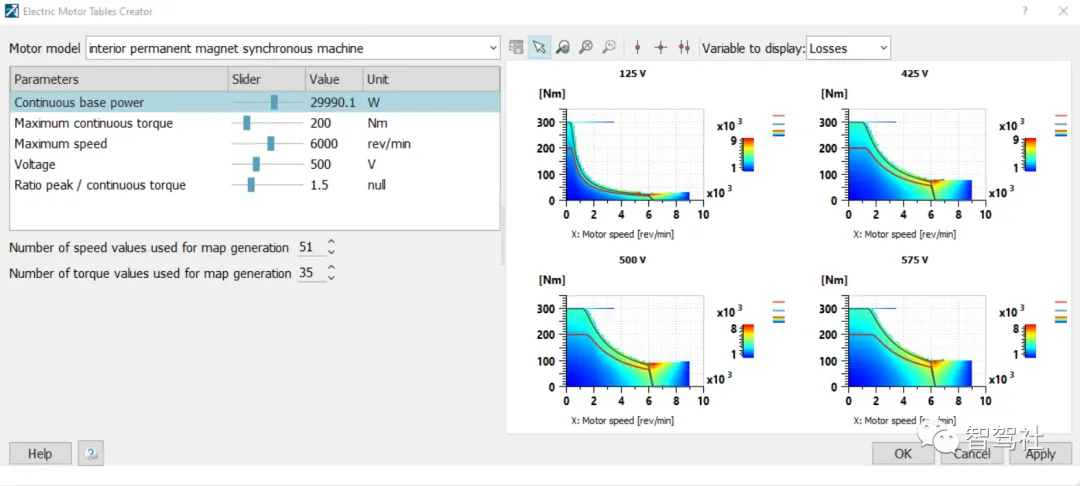Click the torque value 200
1080x486 pixels.
coord(320,123)
